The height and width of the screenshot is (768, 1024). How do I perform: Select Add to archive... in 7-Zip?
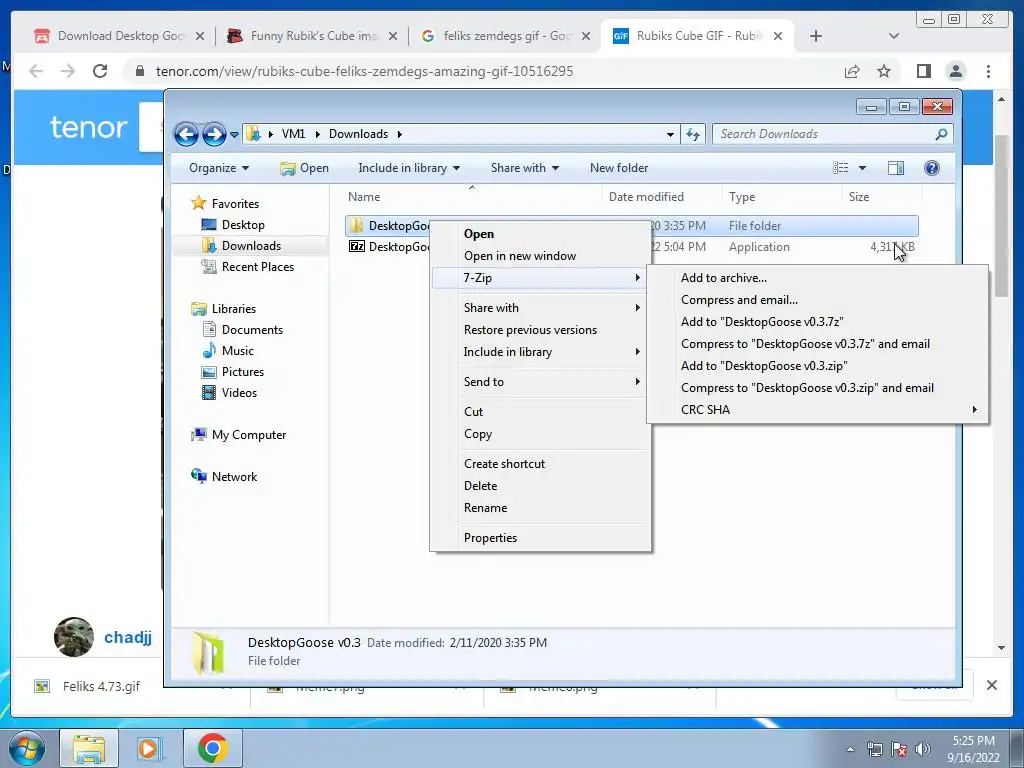pos(818,278)
